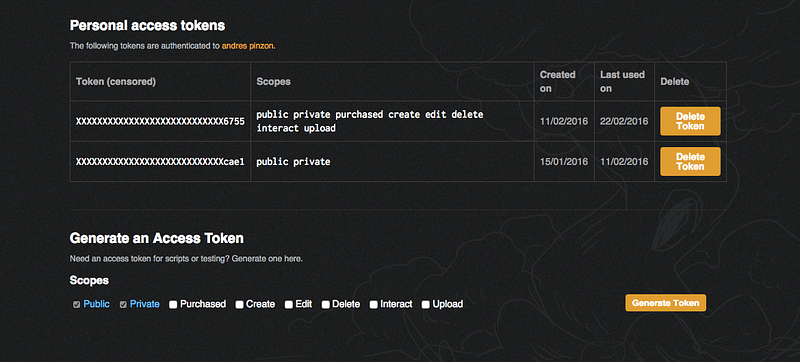
Task: Tick the Delete scope checkbox
Action: click(x=326, y=304)
